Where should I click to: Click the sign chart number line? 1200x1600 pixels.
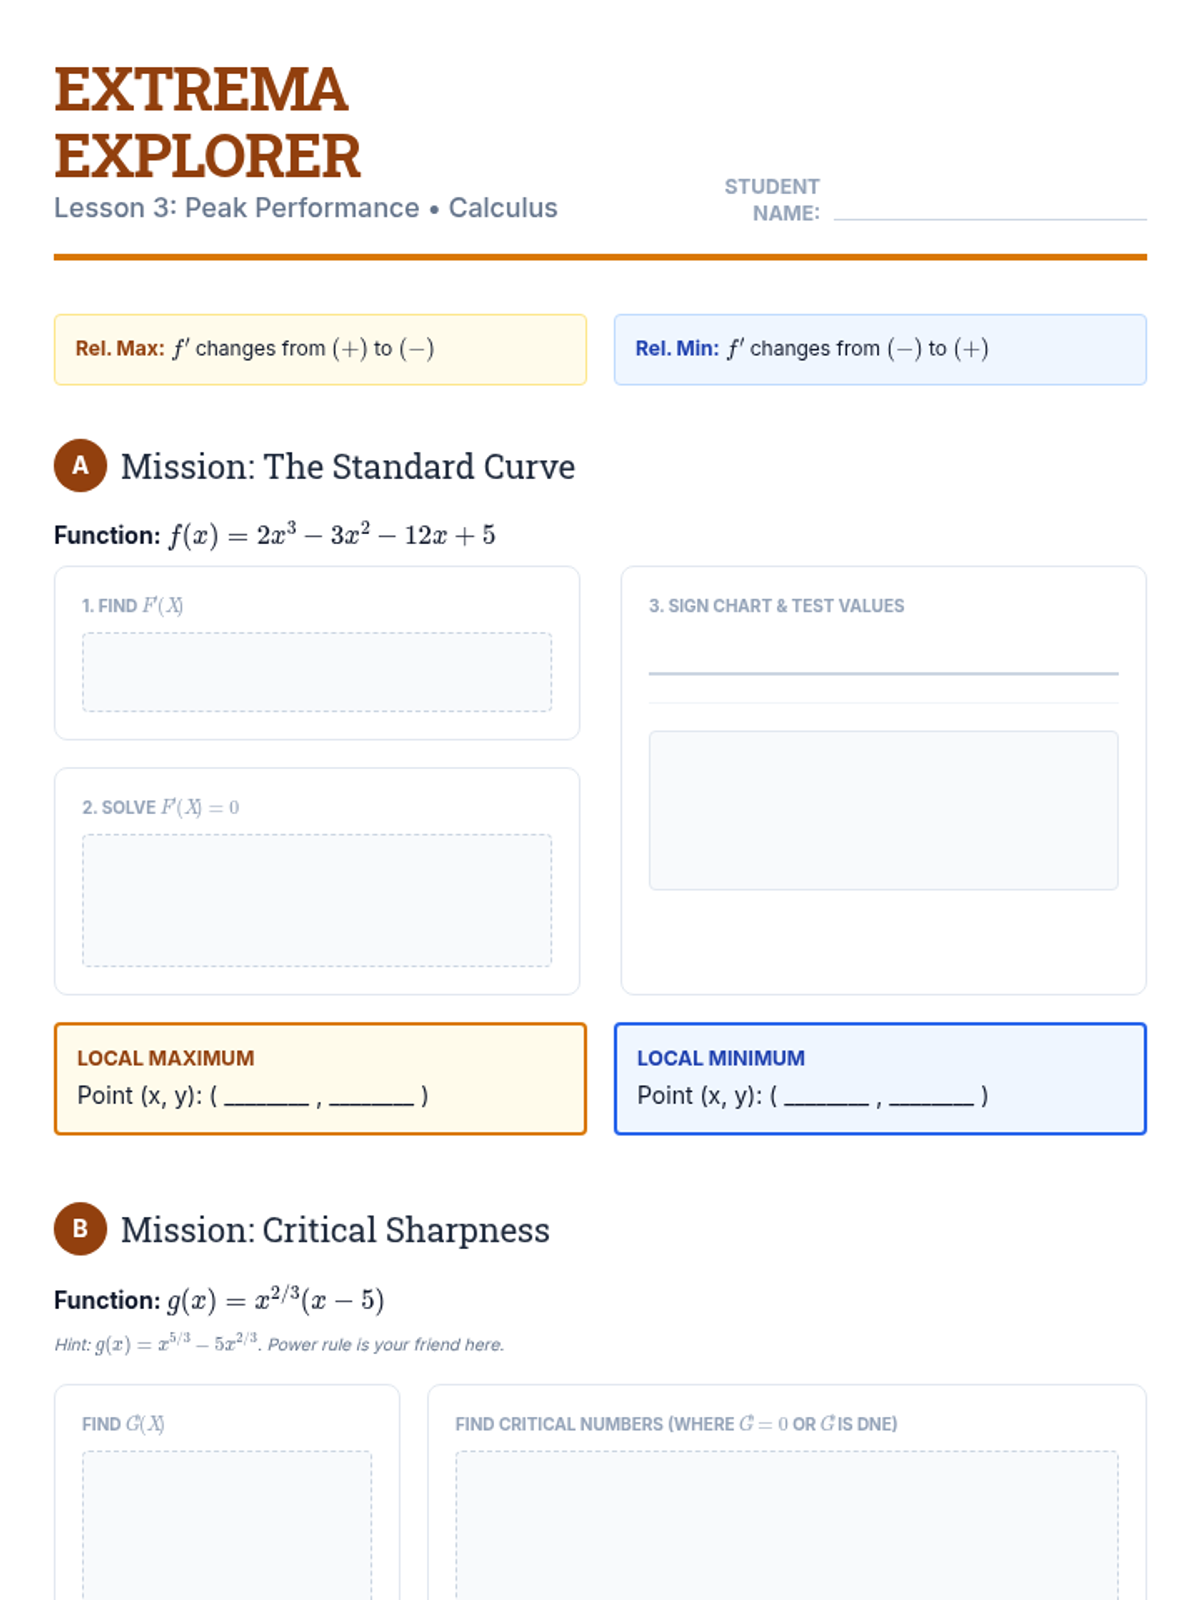[x=883, y=673]
